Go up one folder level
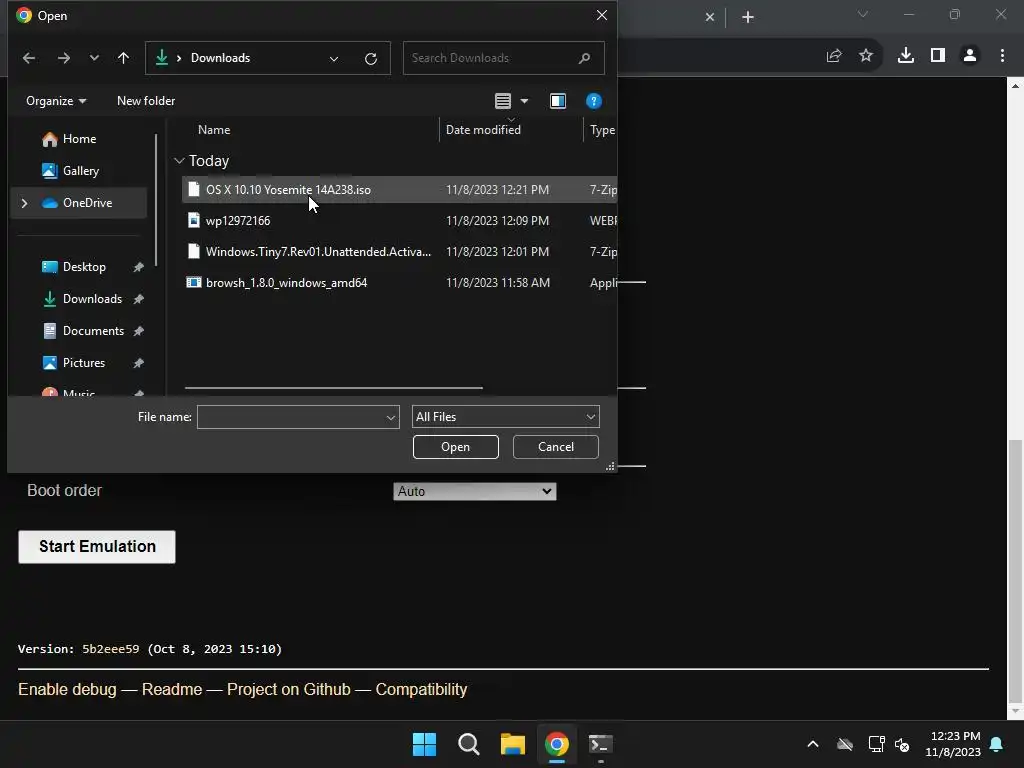 pyautogui.click(x=123, y=58)
